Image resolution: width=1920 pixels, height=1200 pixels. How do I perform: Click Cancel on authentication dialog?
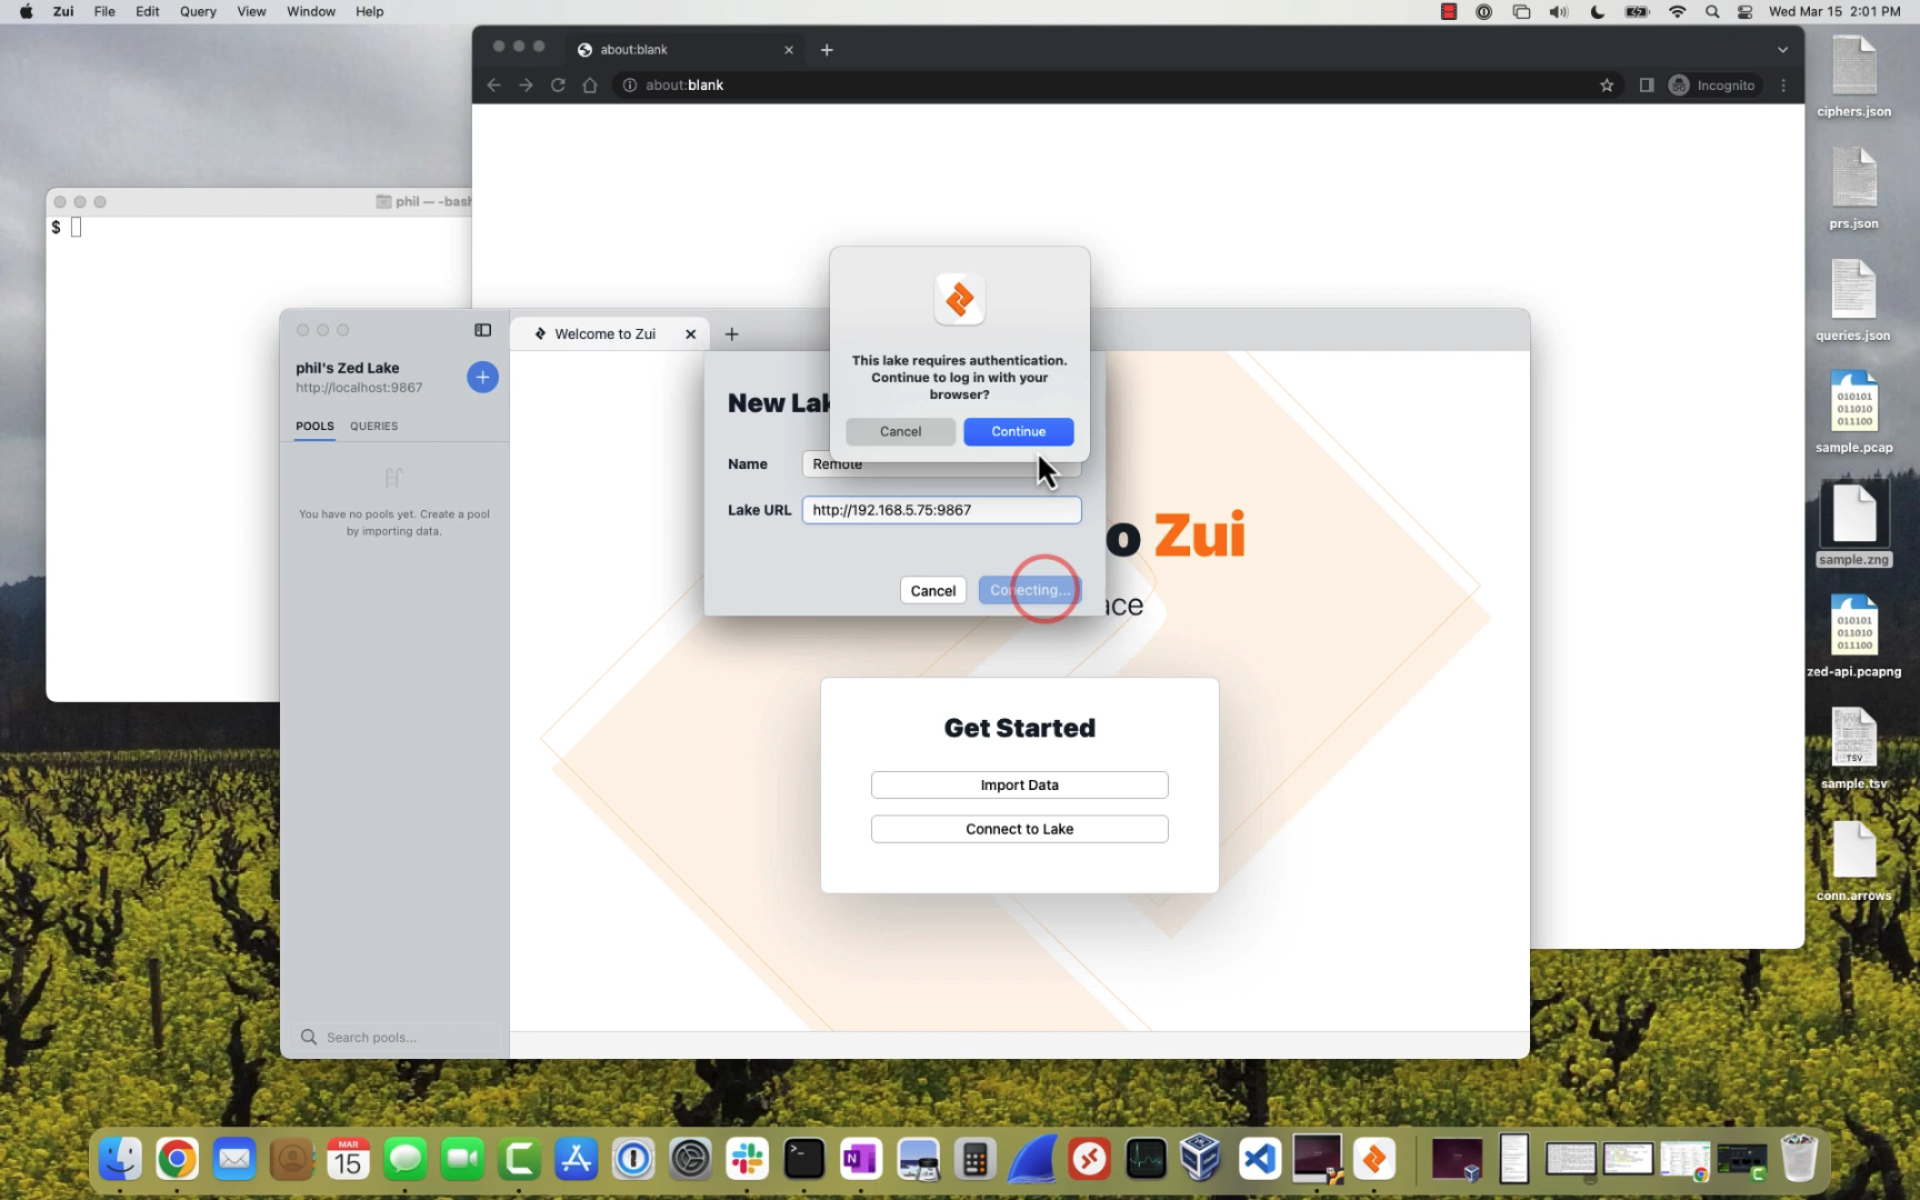pos(900,430)
